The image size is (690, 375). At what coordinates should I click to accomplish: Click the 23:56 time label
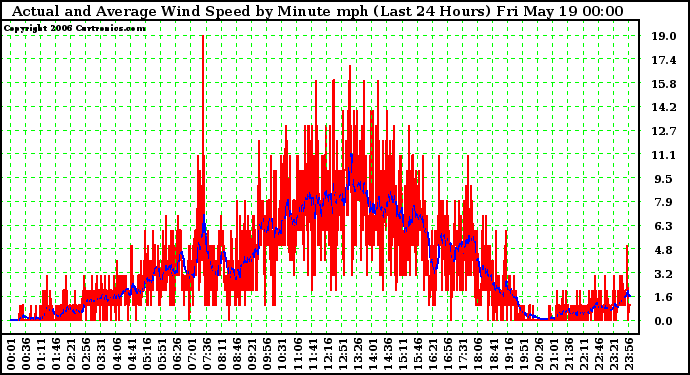[629, 354]
